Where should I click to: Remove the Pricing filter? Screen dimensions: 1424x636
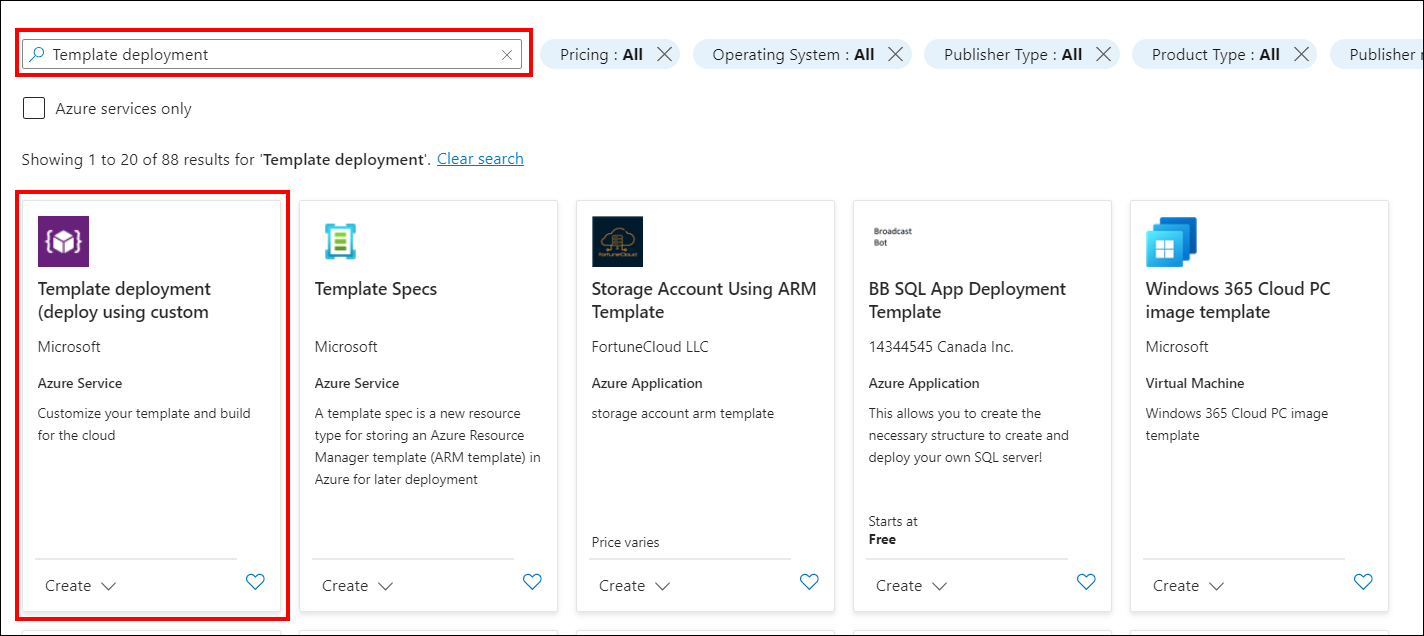(x=664, y=55)
